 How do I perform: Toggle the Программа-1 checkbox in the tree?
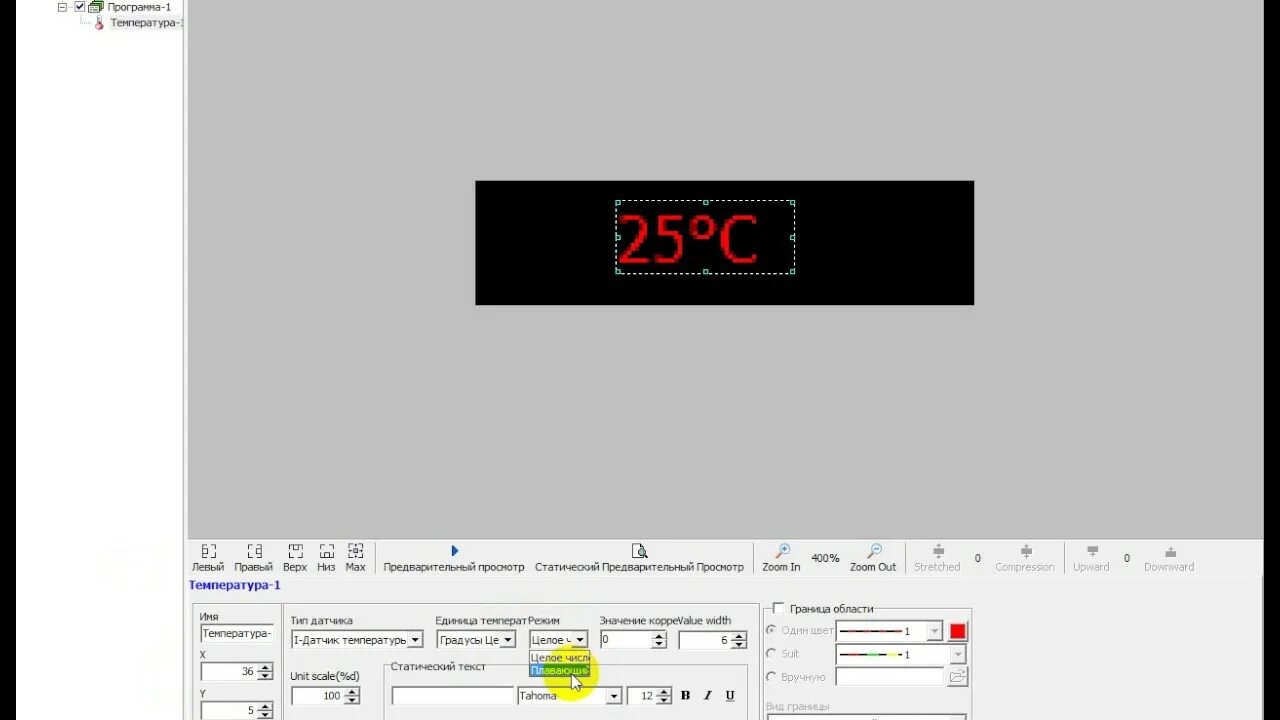[80, 7]
